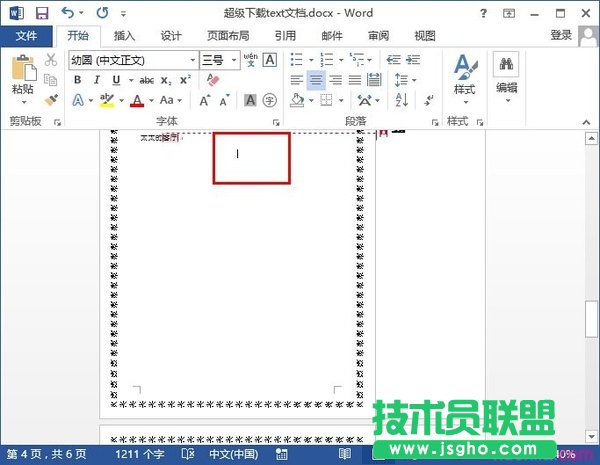Collapse the ribbon with the arrow
Image resolution: width=600 pixels, height=465 pixels.
(586, 122)
